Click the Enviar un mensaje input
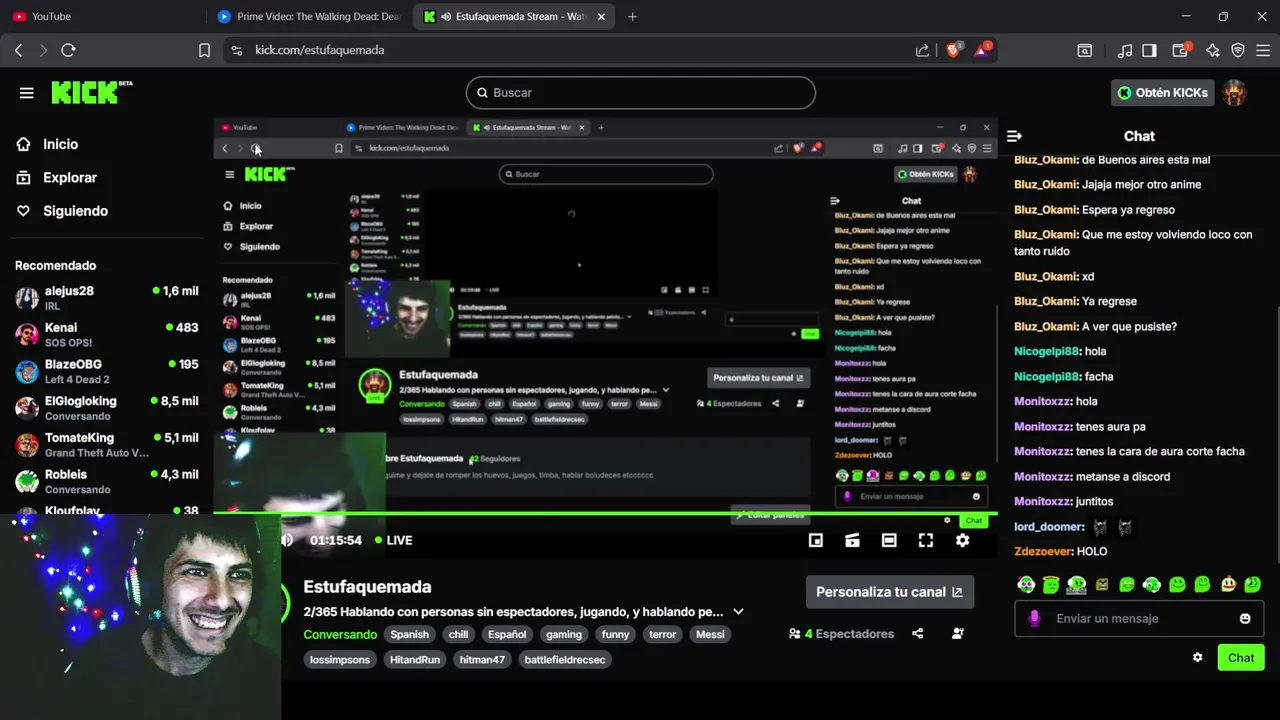Viewport: 1280px width, 720px height. click(x=1139, y=618)
